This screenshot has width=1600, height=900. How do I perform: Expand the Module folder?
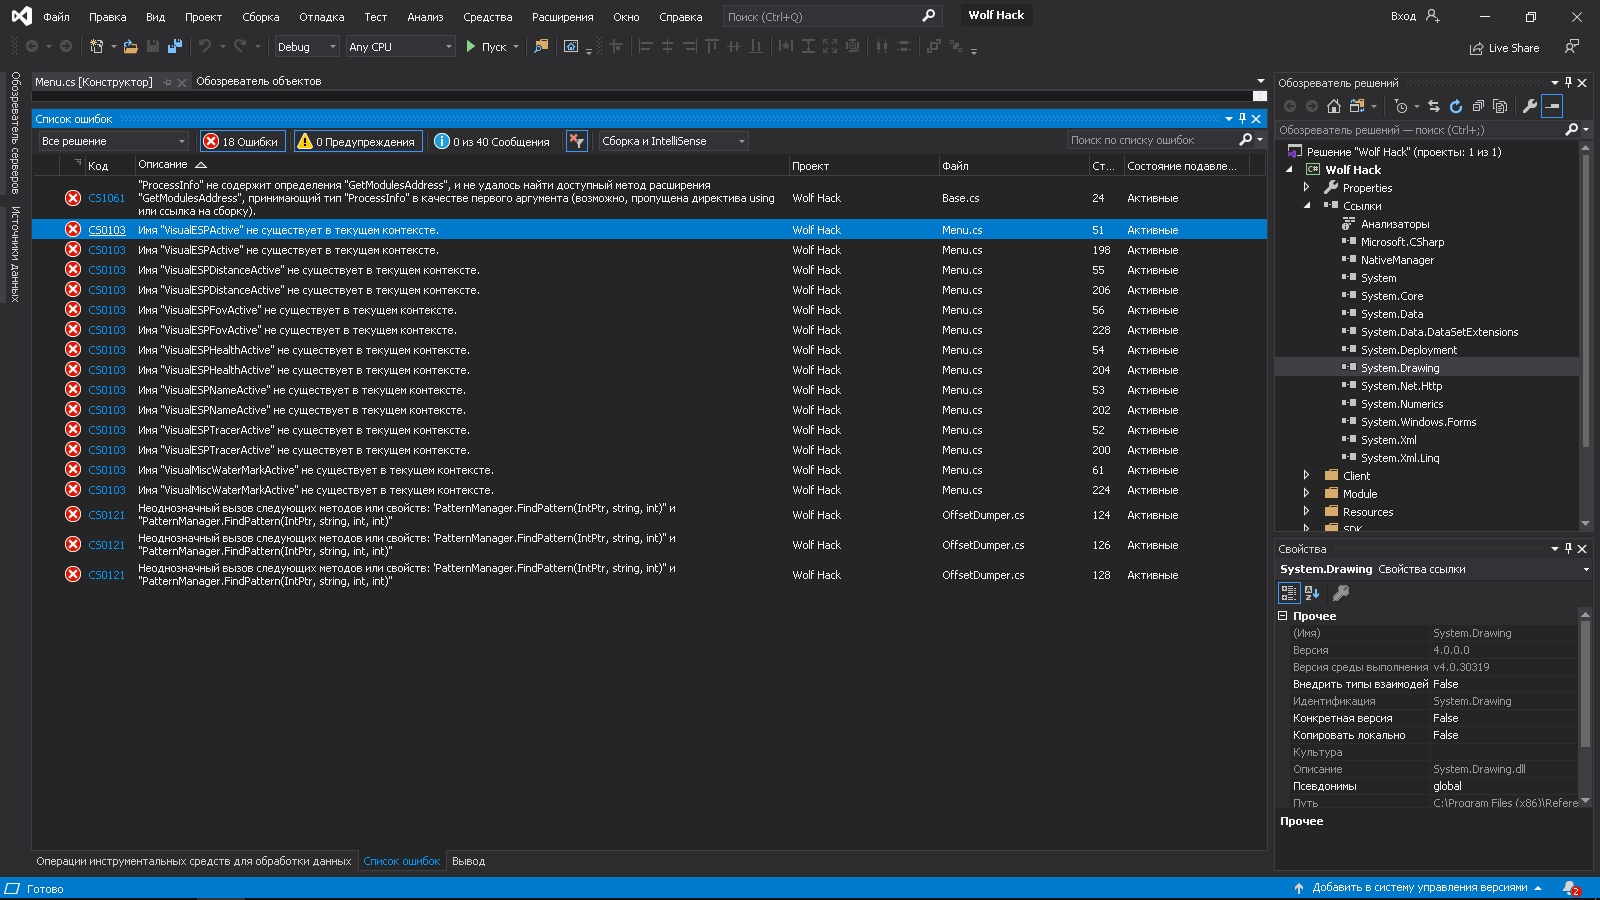pos(1306,493)
